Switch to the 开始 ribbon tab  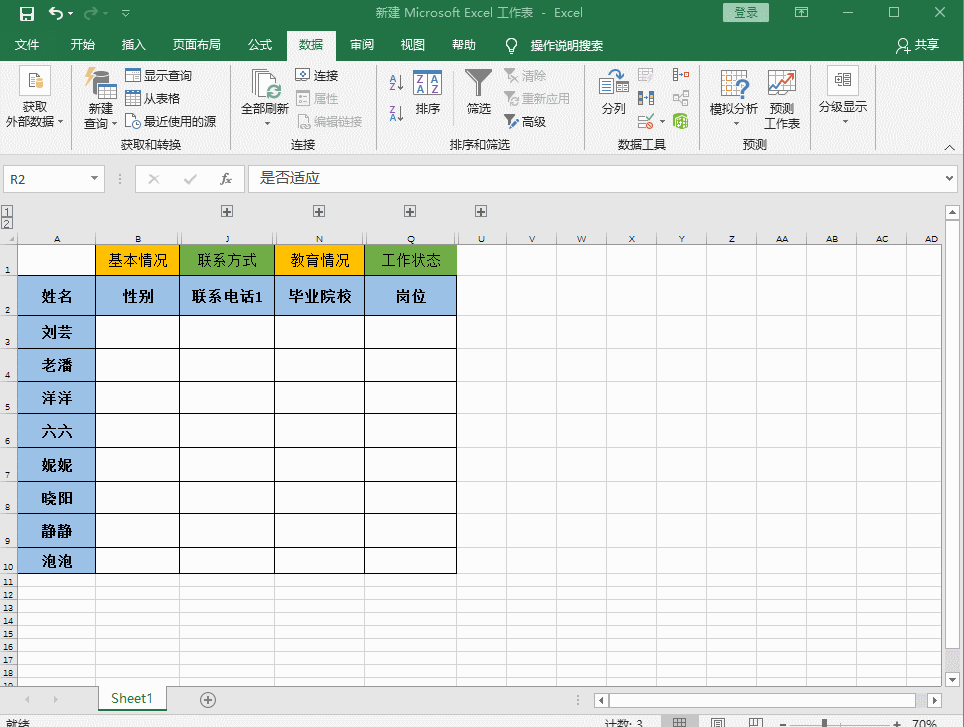pyautogui.click(x=82, y=45)
